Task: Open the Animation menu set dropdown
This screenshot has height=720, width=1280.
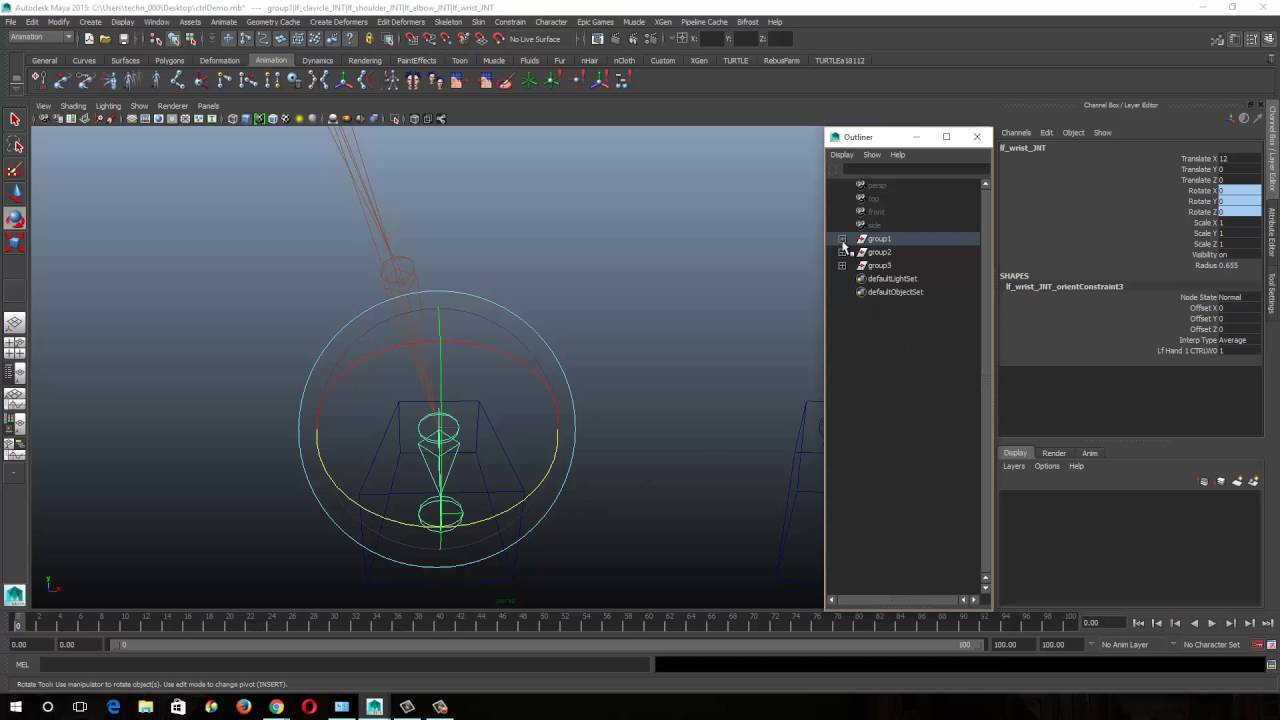Action: click(x=41, y=38)
